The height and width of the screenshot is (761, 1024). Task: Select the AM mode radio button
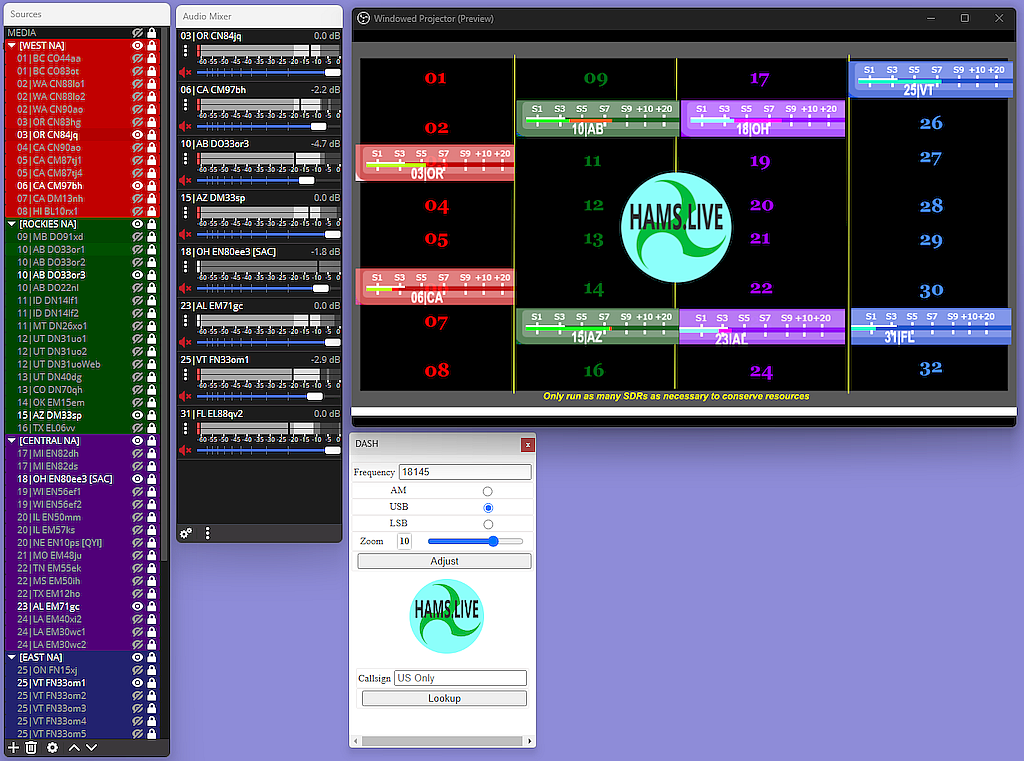pos(488,491)
